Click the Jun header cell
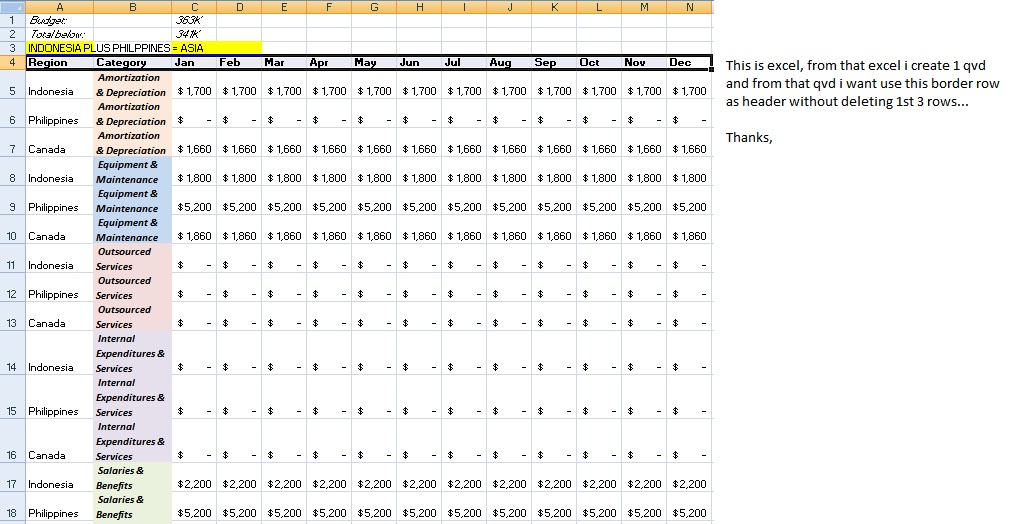Viewport: 1020px width, 524px height. pos(419,62)
